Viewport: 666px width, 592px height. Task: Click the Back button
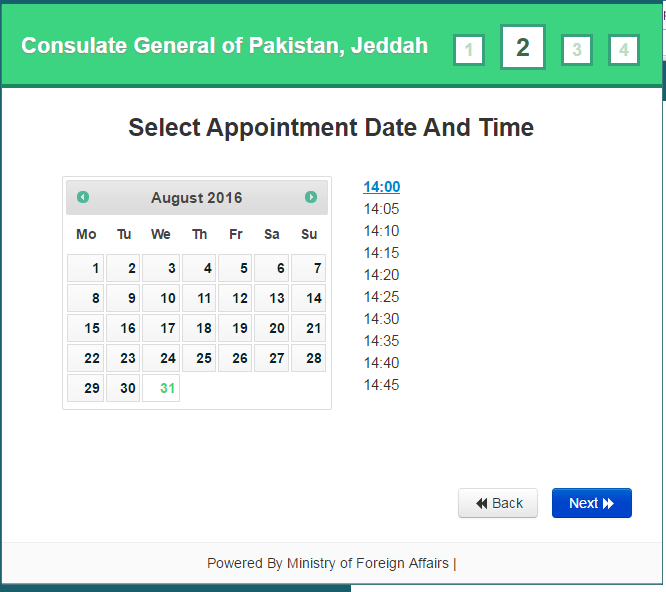coord(498,503)
